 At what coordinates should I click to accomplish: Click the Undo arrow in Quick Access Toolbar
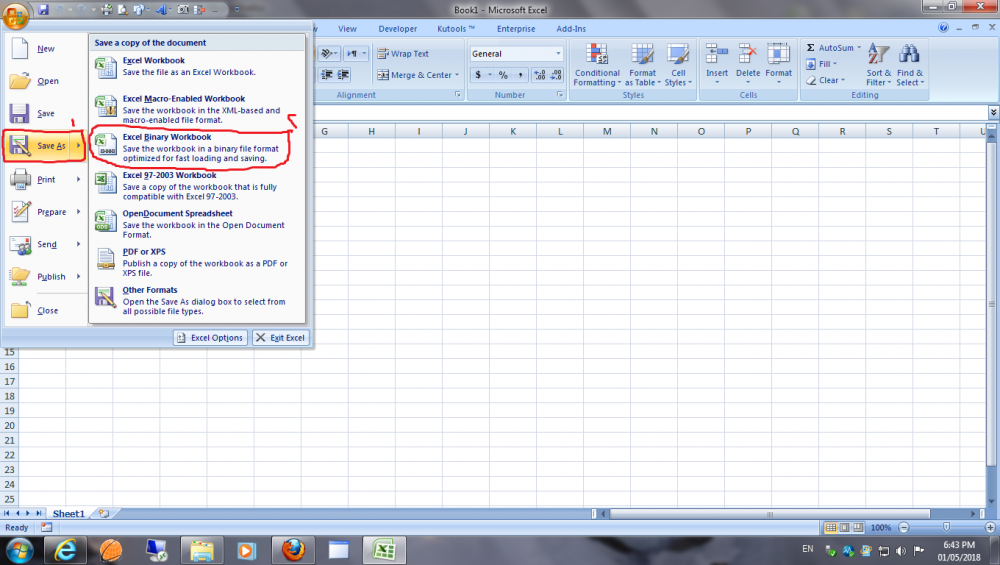point(61,10)
